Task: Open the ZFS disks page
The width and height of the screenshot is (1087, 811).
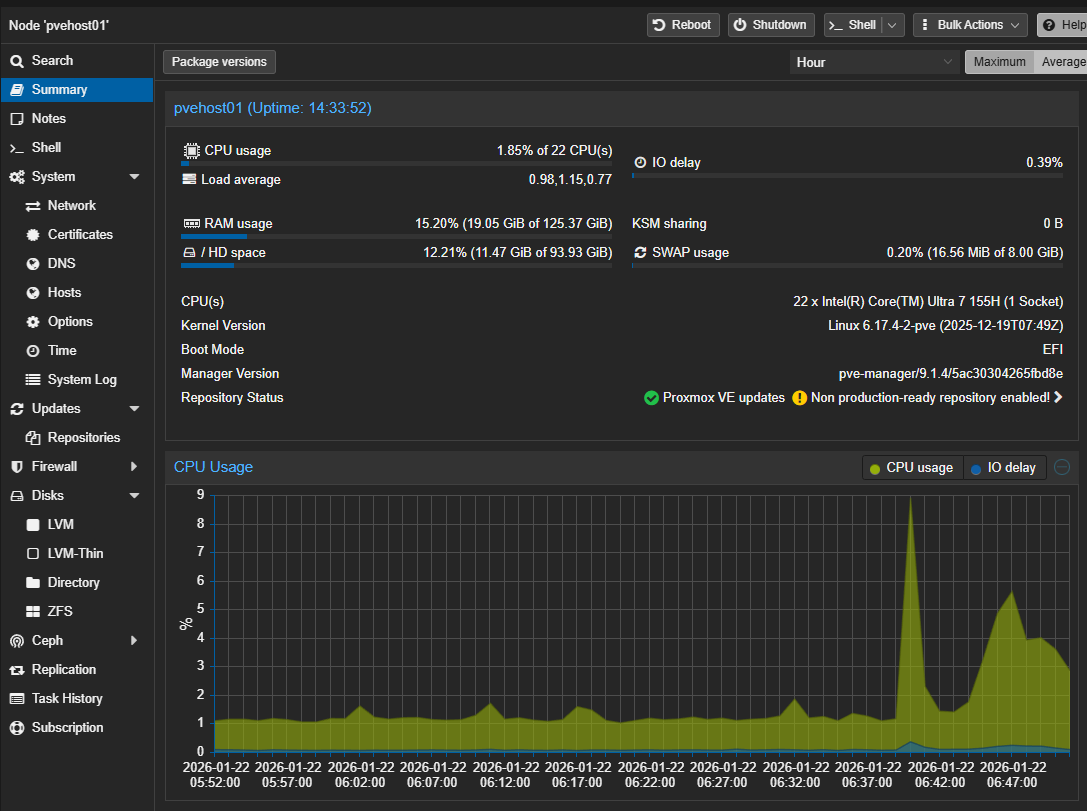Action: click(60, 611)
